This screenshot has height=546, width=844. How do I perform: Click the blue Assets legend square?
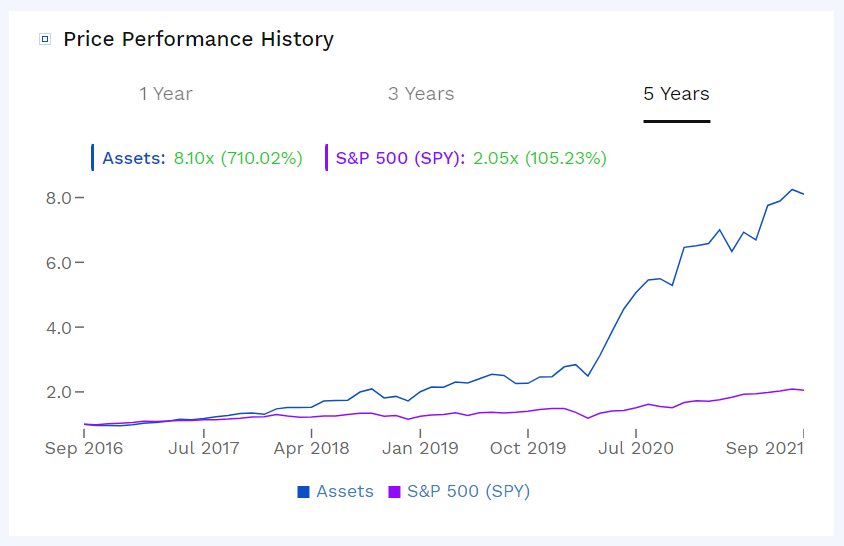[x=303, y=492]
